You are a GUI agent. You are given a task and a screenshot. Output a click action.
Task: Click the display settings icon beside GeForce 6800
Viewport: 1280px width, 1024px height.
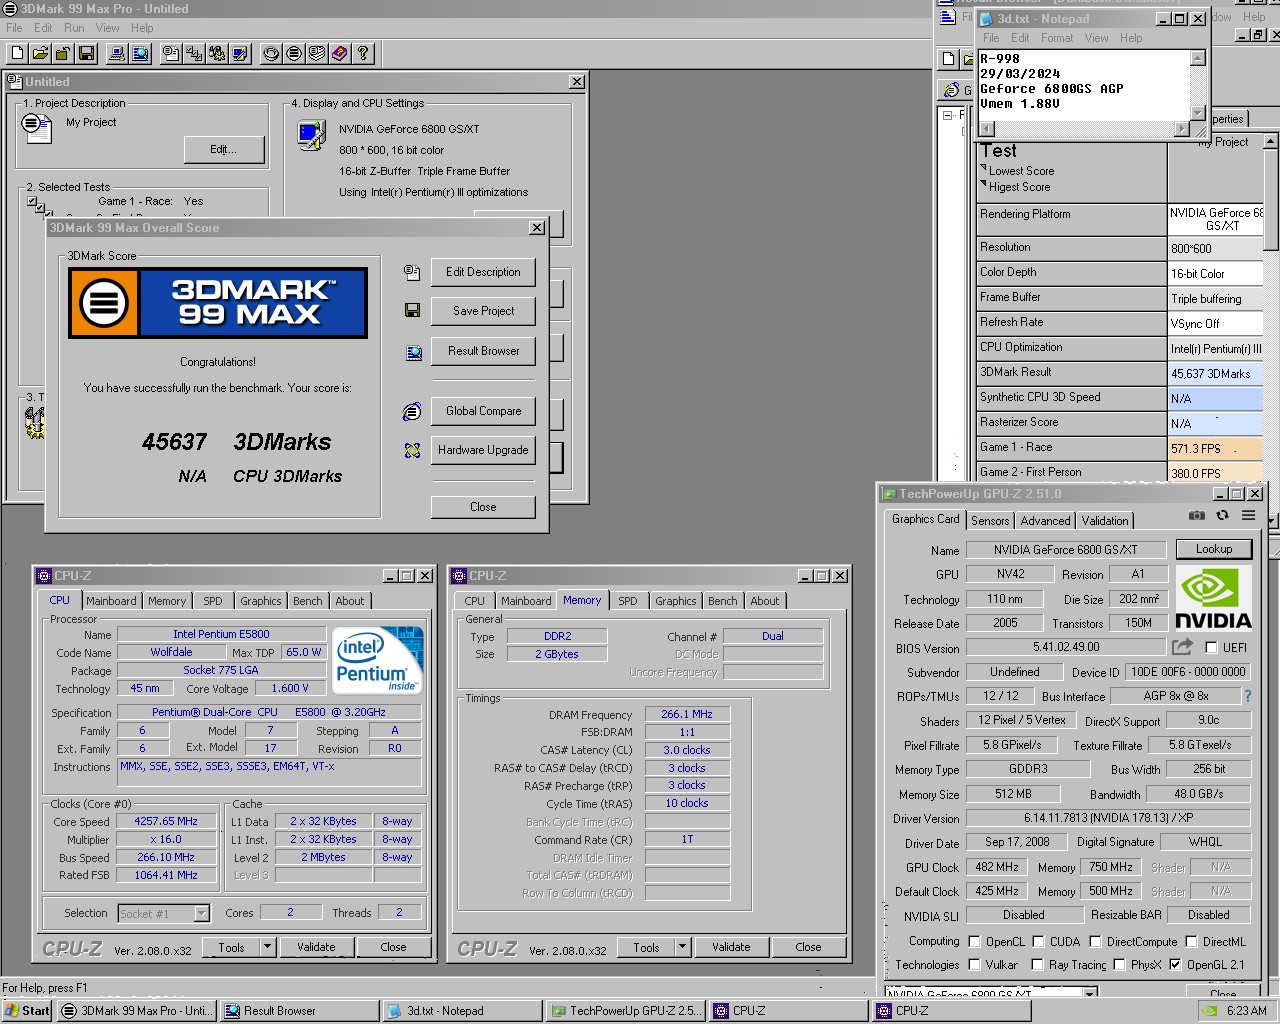click(312, 135)
